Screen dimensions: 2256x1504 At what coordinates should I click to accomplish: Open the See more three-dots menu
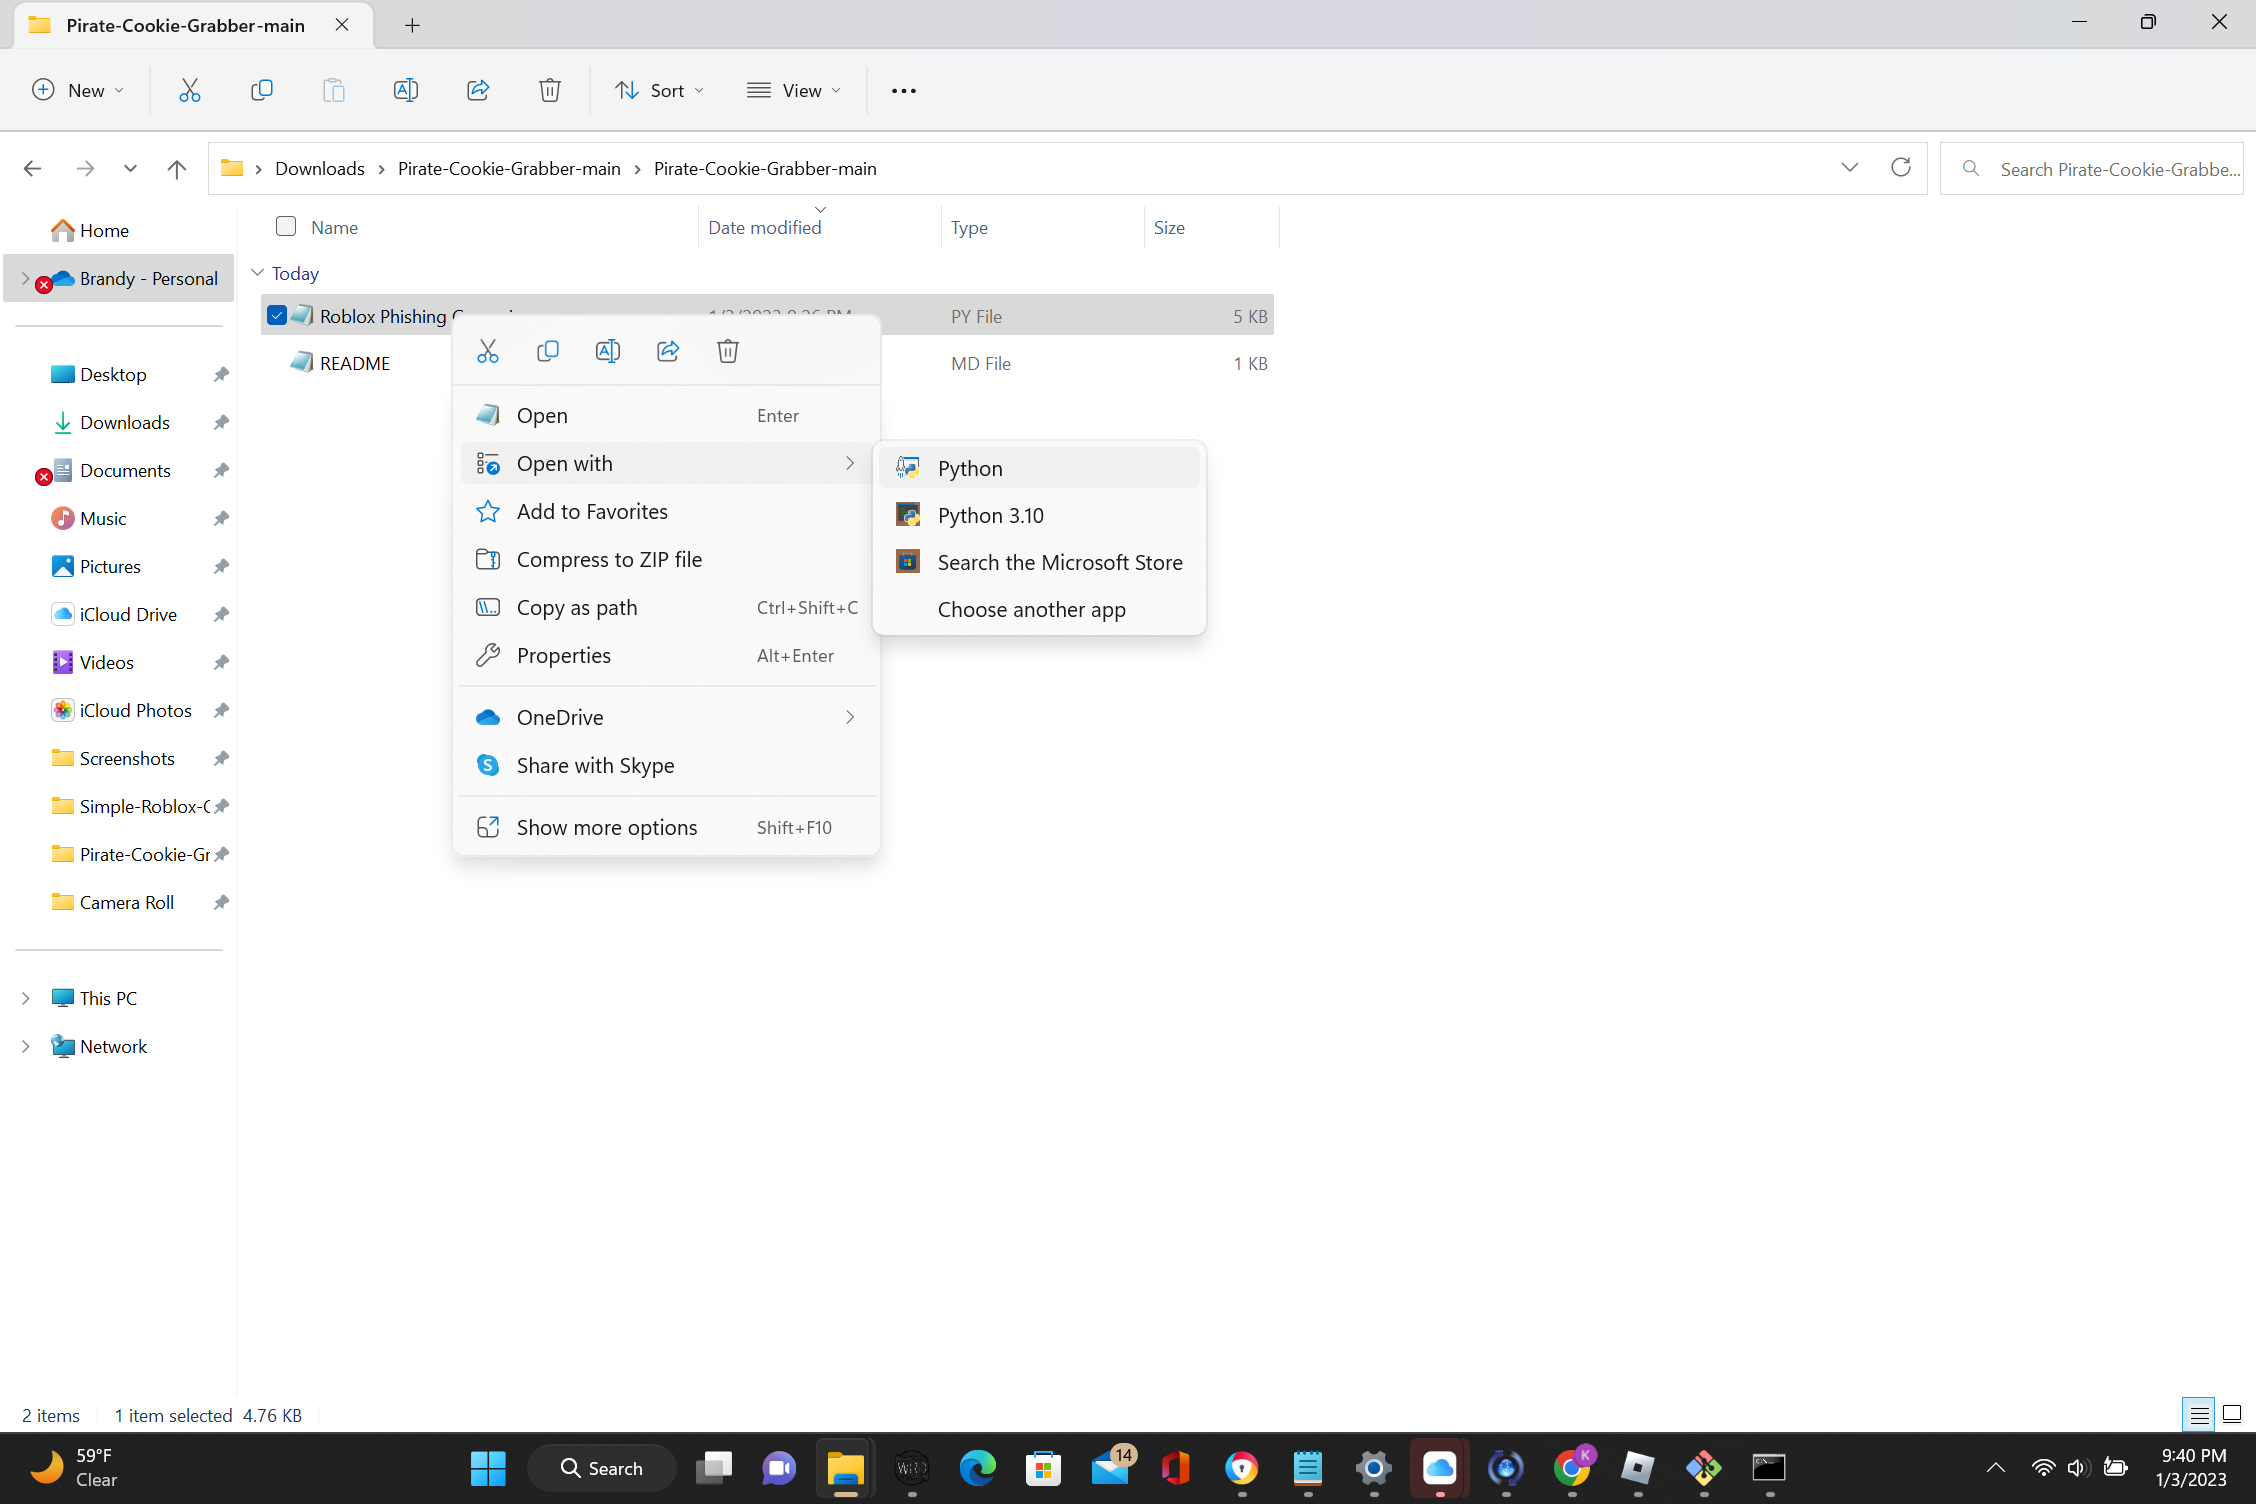coord(903,90)
